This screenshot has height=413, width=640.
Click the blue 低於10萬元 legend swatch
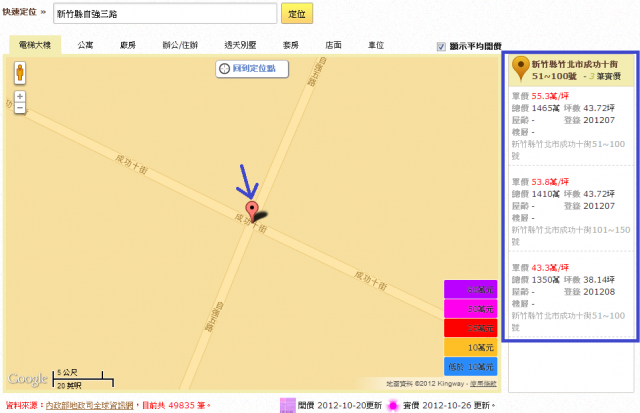(470, 366)
